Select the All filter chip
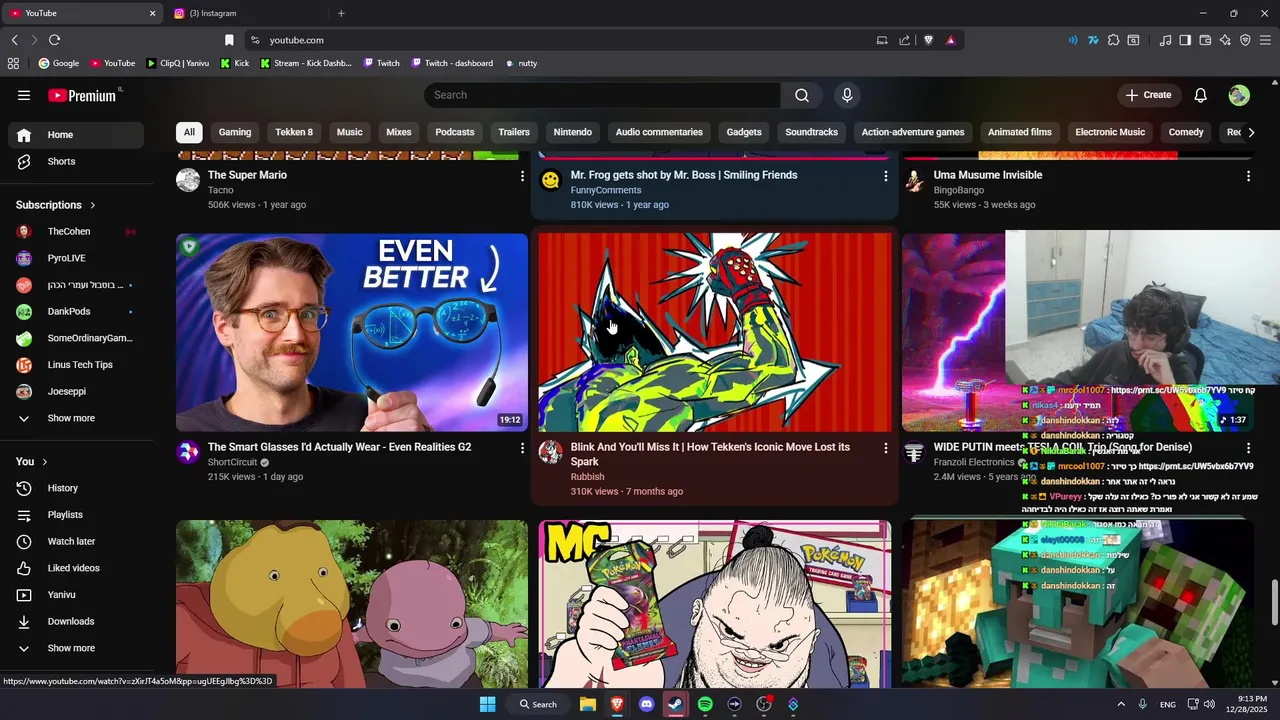 click(189, 132)
